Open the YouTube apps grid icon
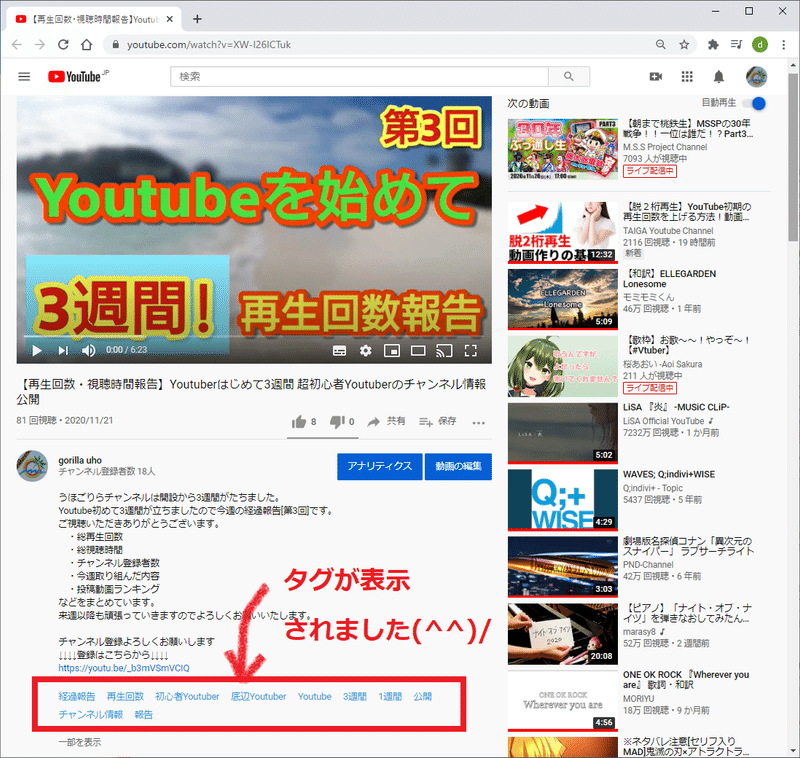This screenshot has height=758, width=800. coord(687,77)
